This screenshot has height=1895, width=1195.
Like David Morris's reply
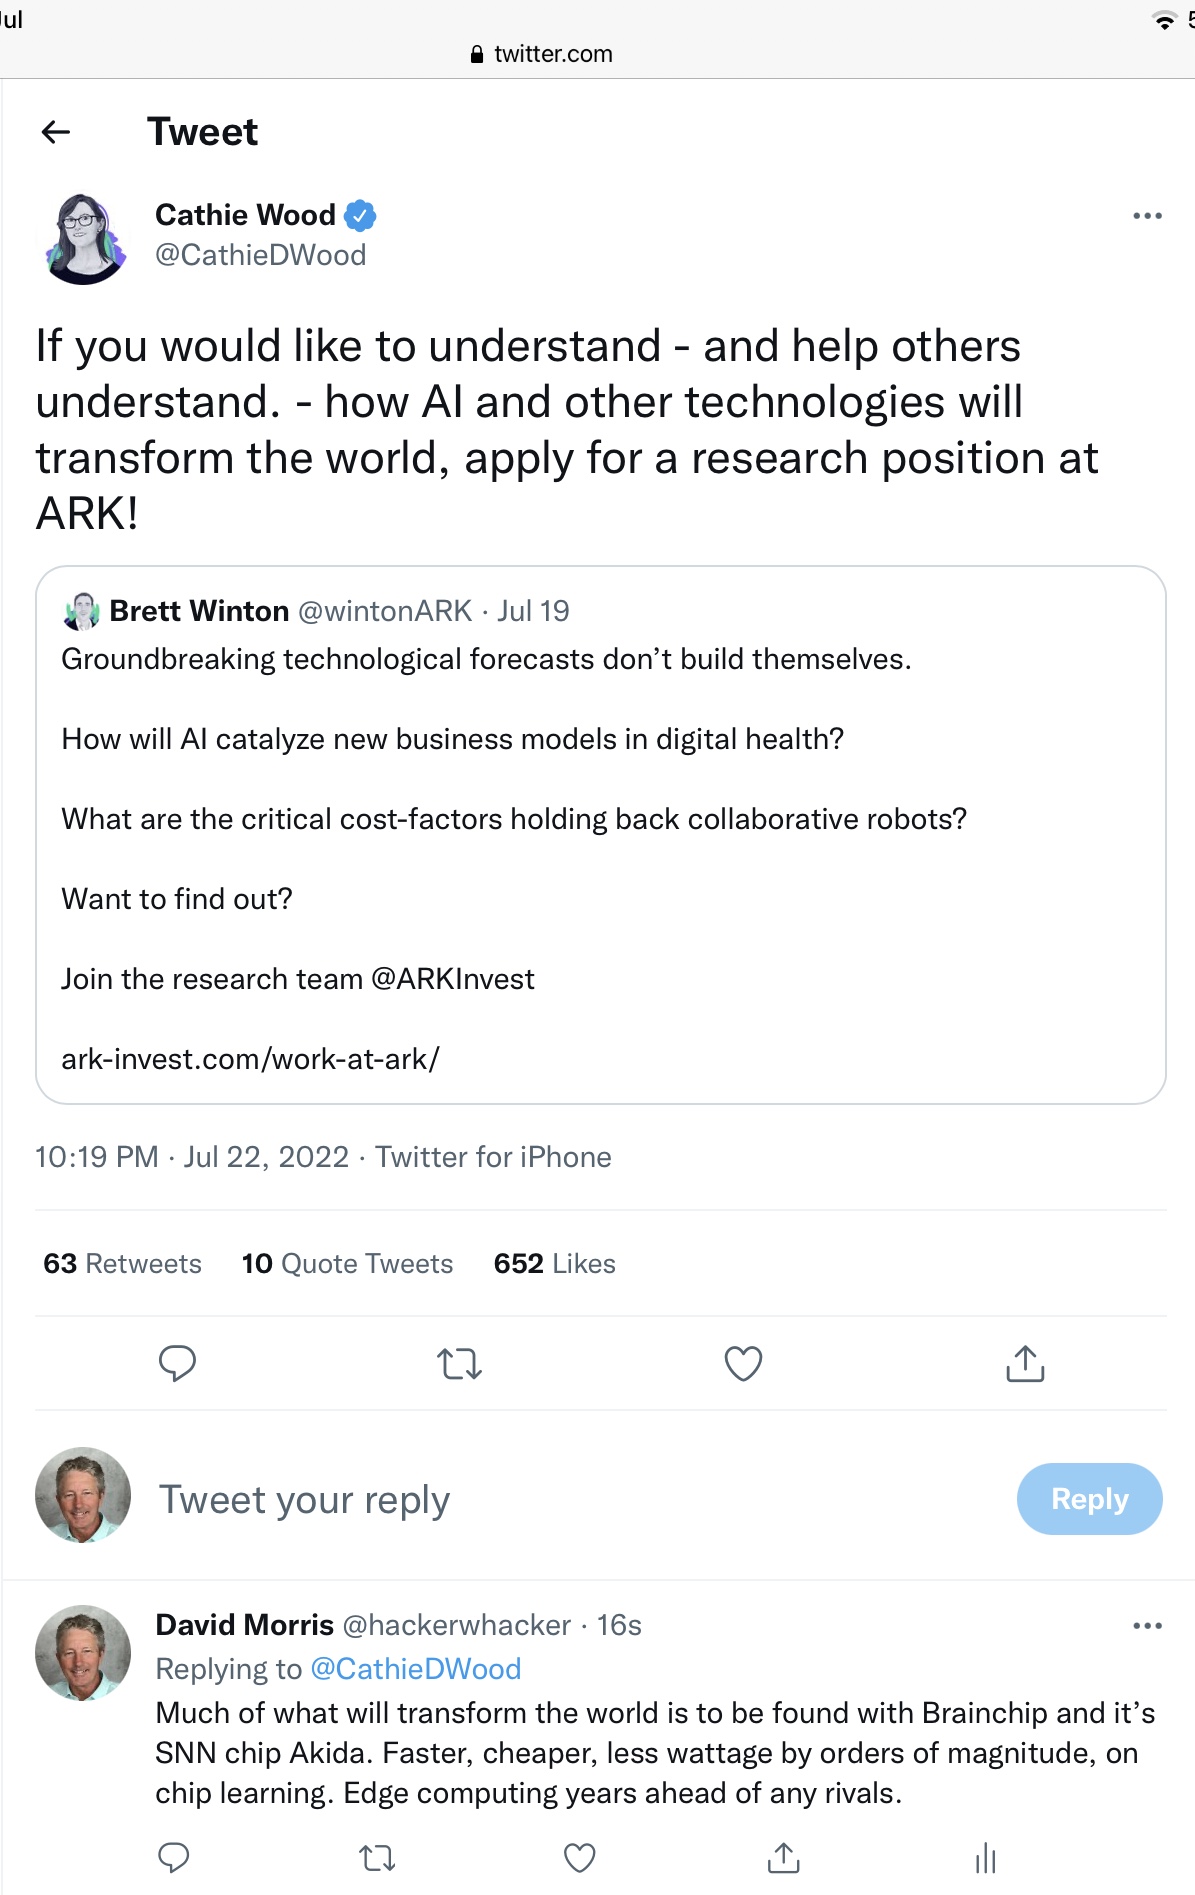point(580,1858)
